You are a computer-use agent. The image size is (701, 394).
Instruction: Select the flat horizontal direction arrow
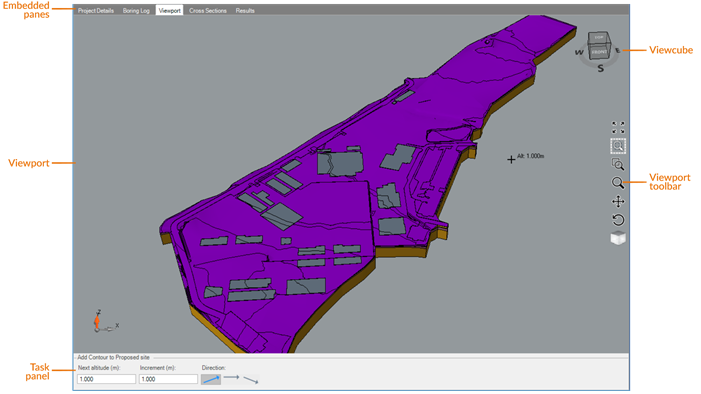pyautogui.click(x=232, y=378)
